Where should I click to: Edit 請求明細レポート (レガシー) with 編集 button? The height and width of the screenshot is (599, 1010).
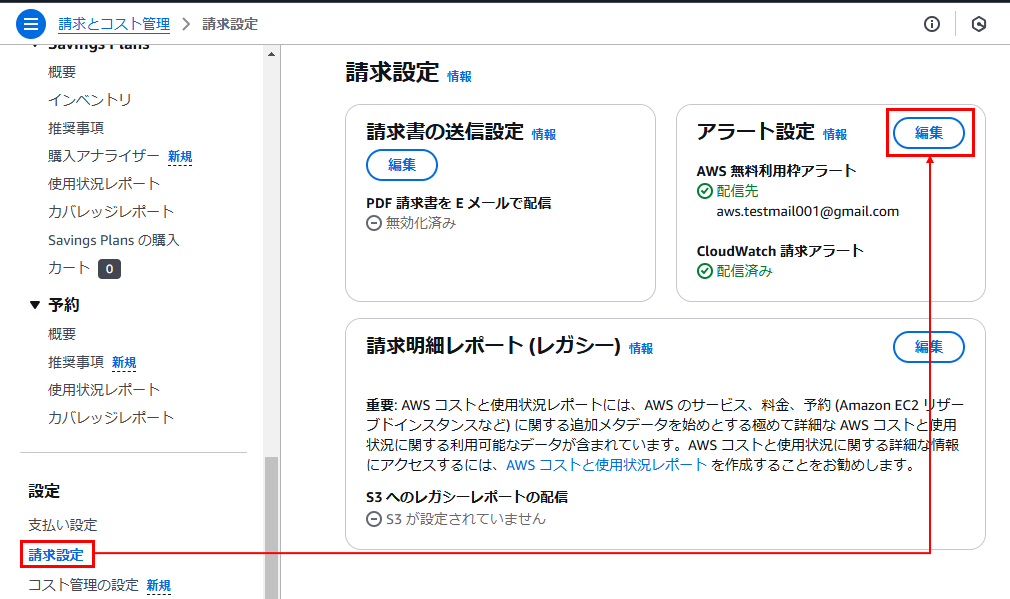(x=929, y=347)
